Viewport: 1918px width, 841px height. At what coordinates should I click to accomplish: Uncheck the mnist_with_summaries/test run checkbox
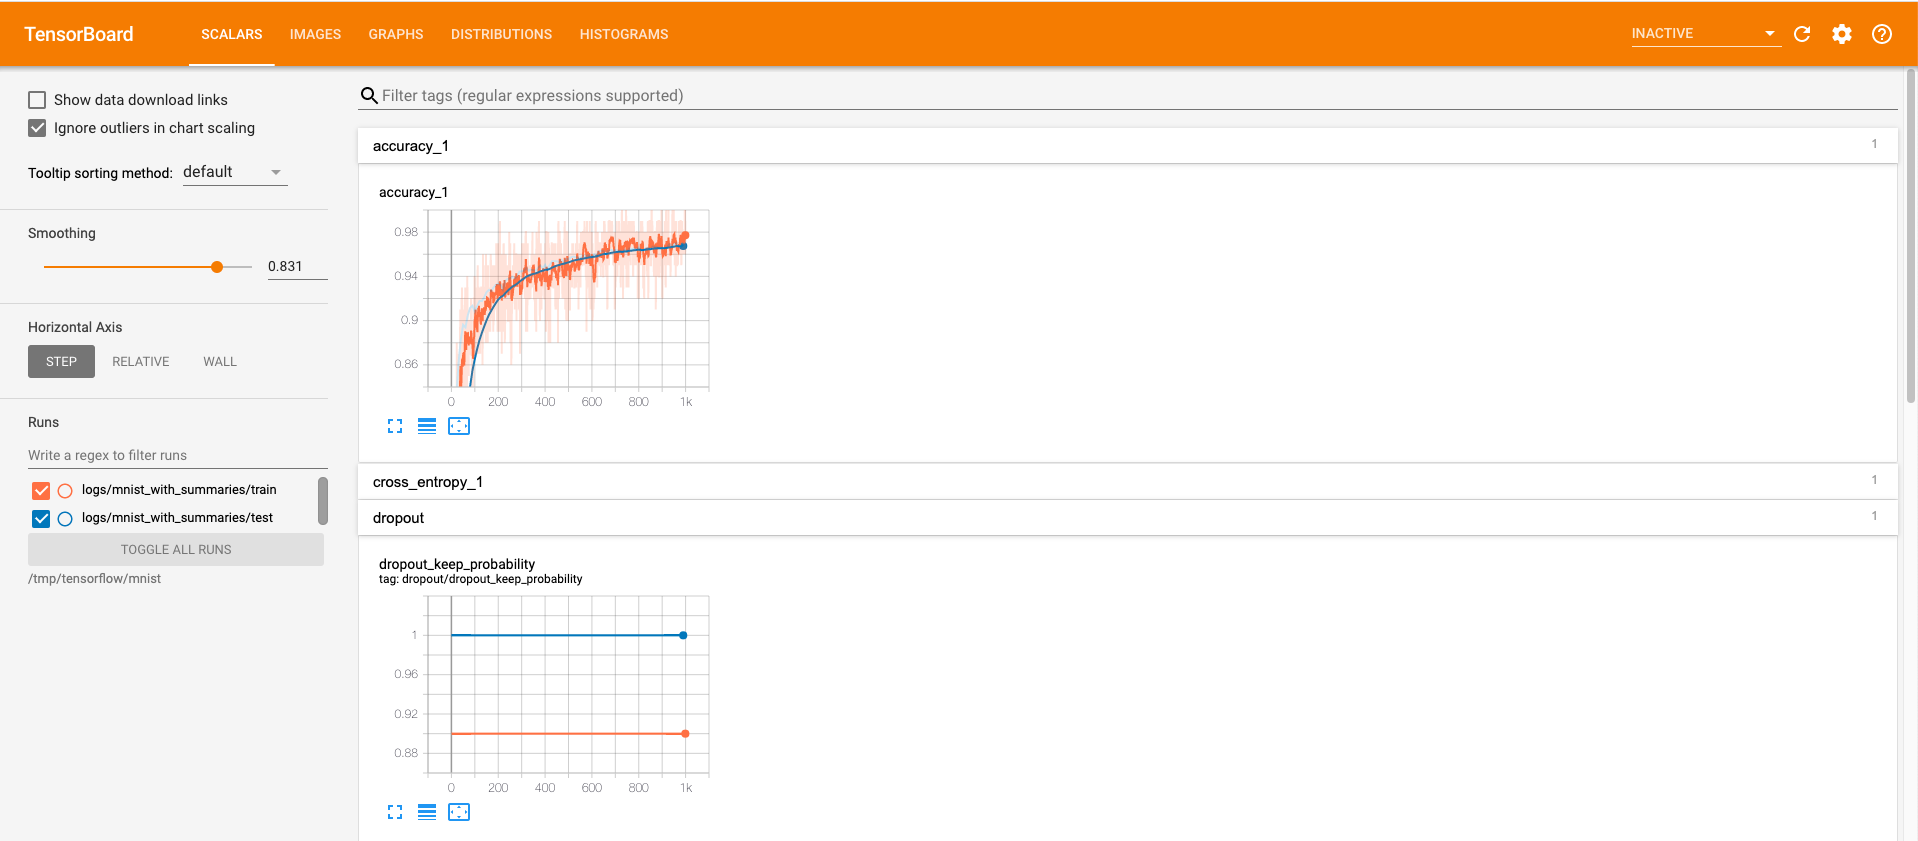pyautogui.click(x=41, y=518)
